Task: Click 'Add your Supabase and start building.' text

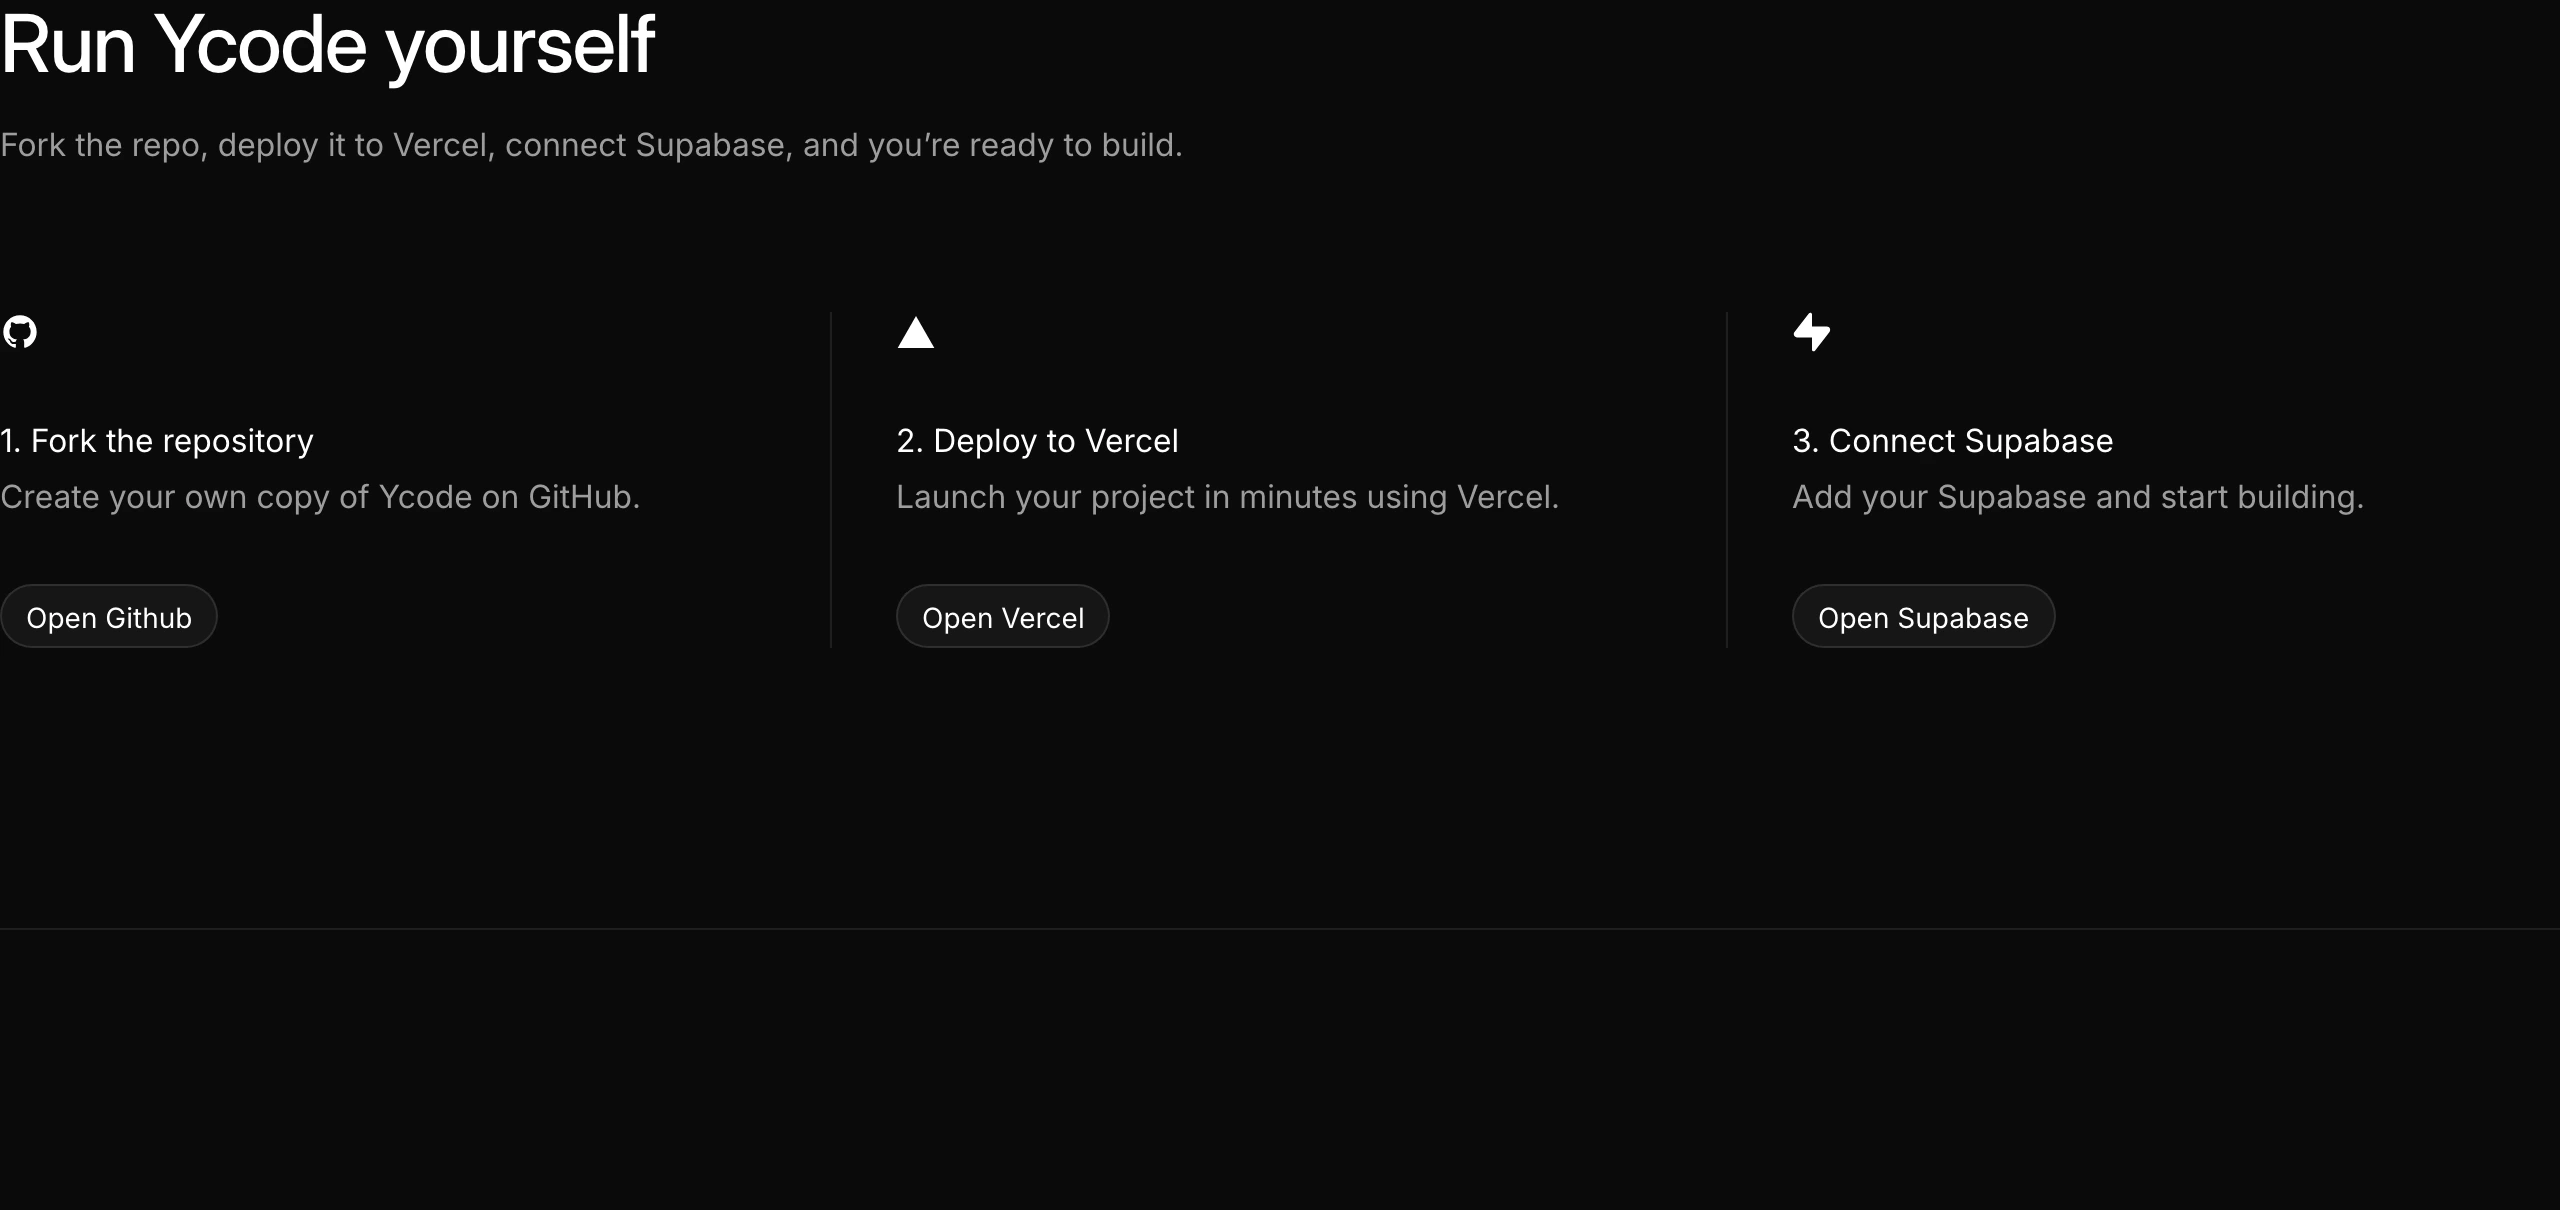Action: [2078, 497]
